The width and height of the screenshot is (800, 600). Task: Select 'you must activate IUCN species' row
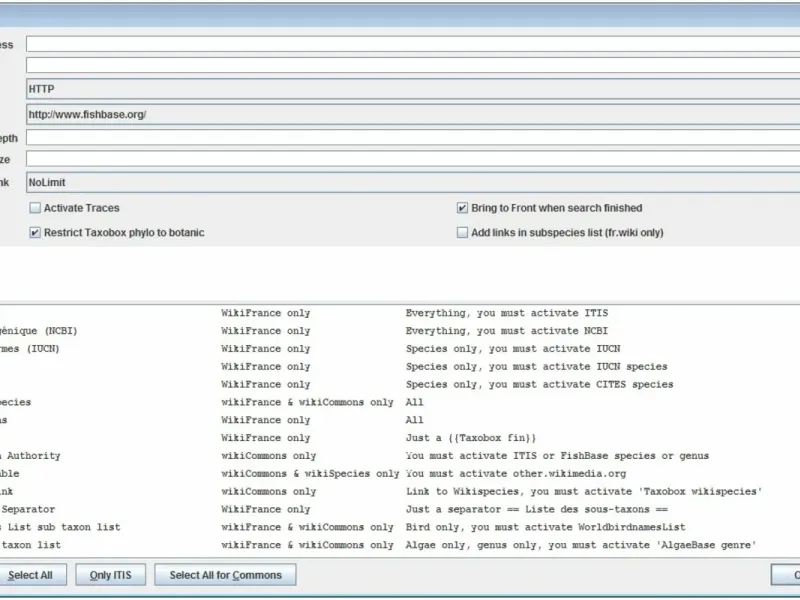click(x=400, y=366)
